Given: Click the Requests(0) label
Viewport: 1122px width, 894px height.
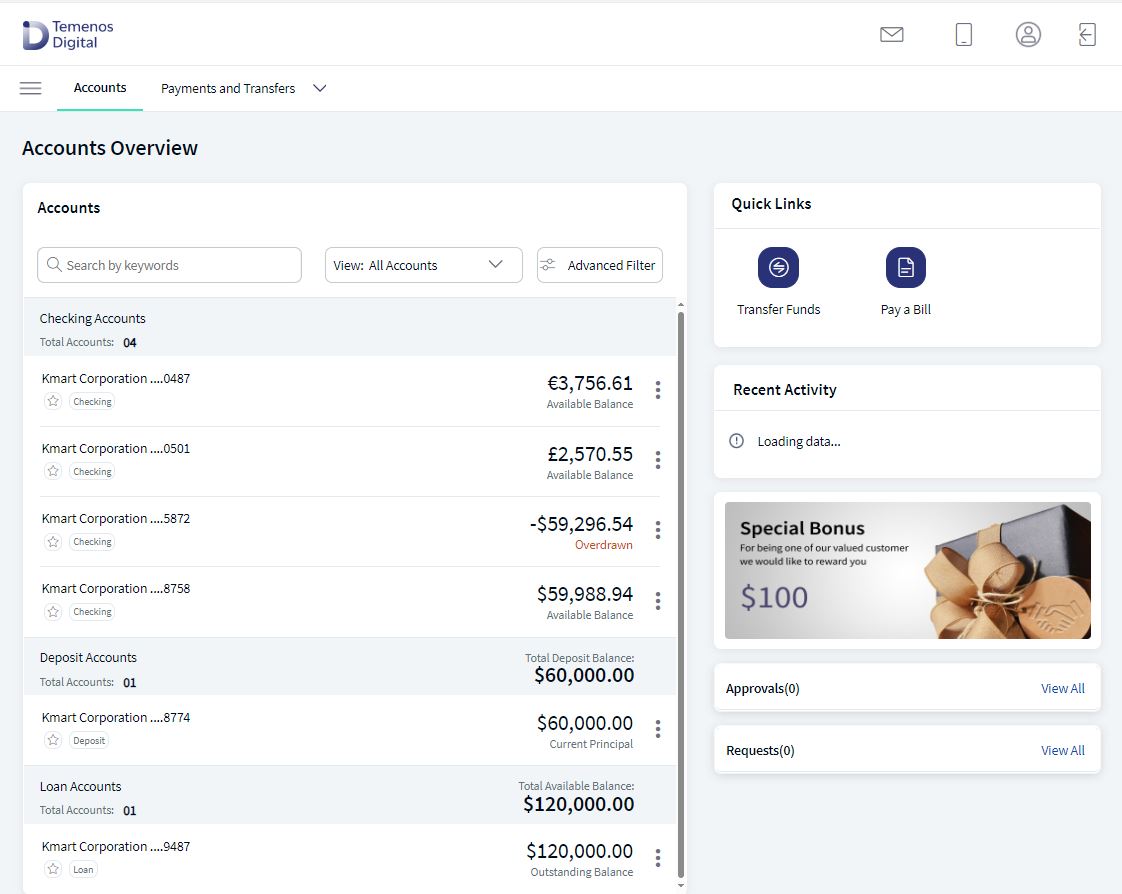Looking at the screenshot, I should [760, 750].
